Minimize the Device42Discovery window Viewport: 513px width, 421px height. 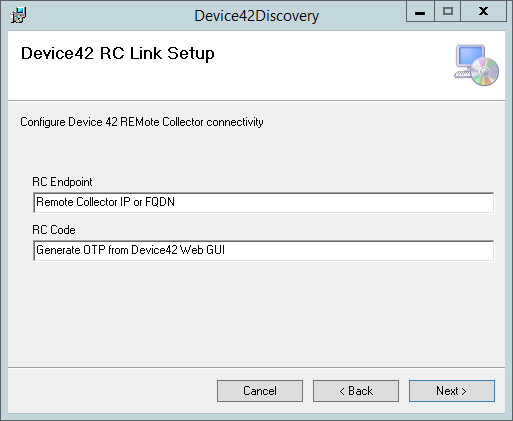pyautogui.click(x=420, y=12)
